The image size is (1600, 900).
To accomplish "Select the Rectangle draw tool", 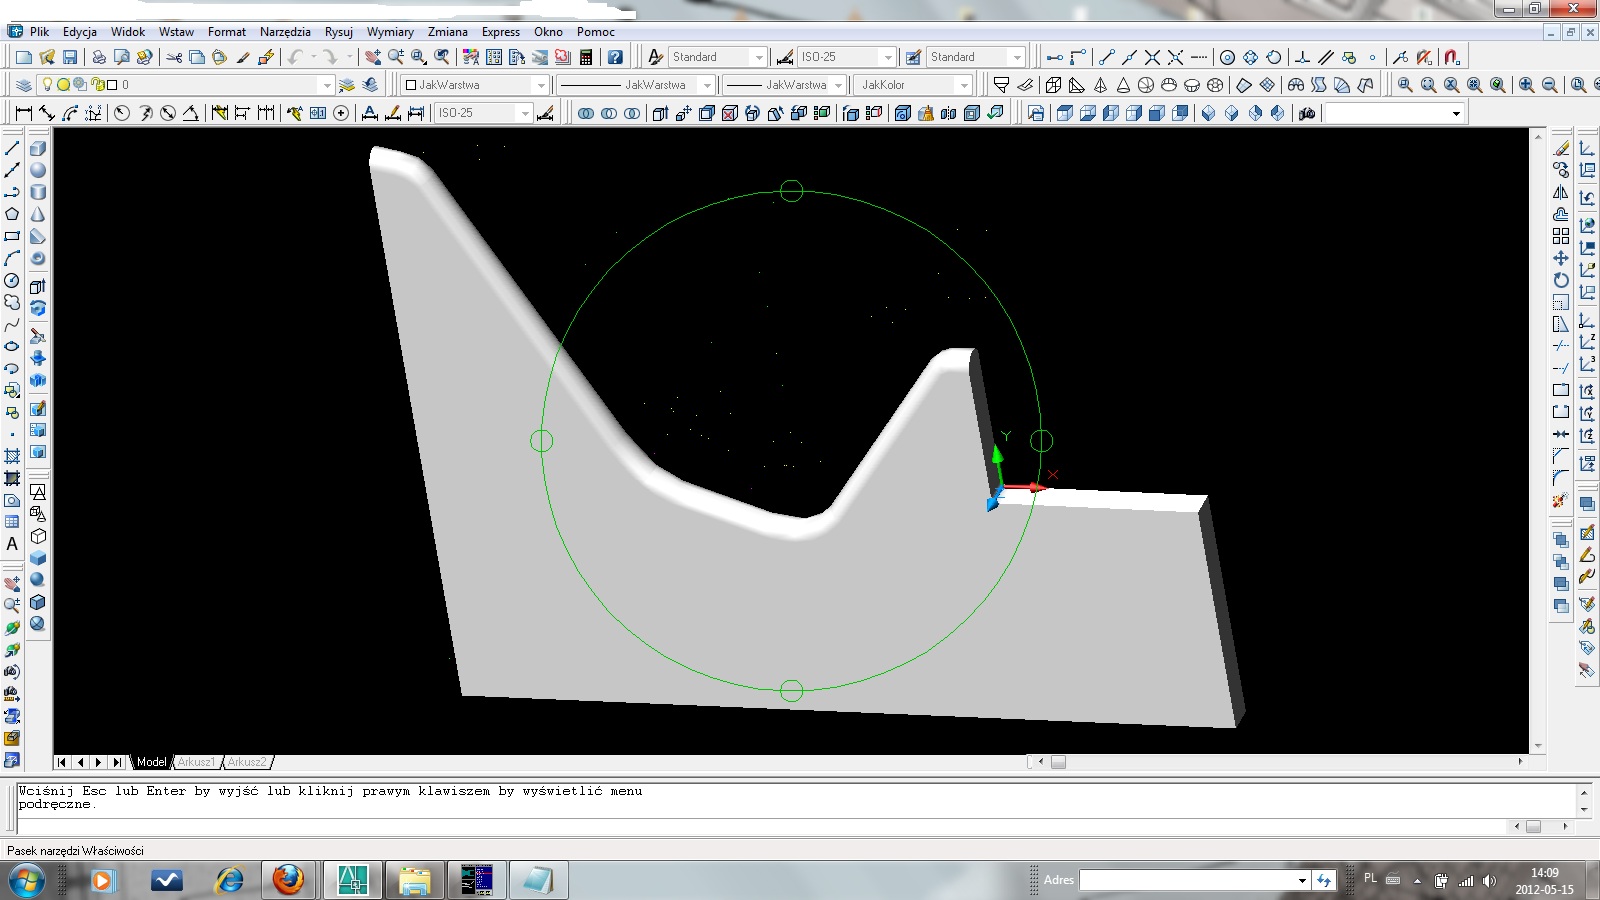I will (x=12, y=236).
